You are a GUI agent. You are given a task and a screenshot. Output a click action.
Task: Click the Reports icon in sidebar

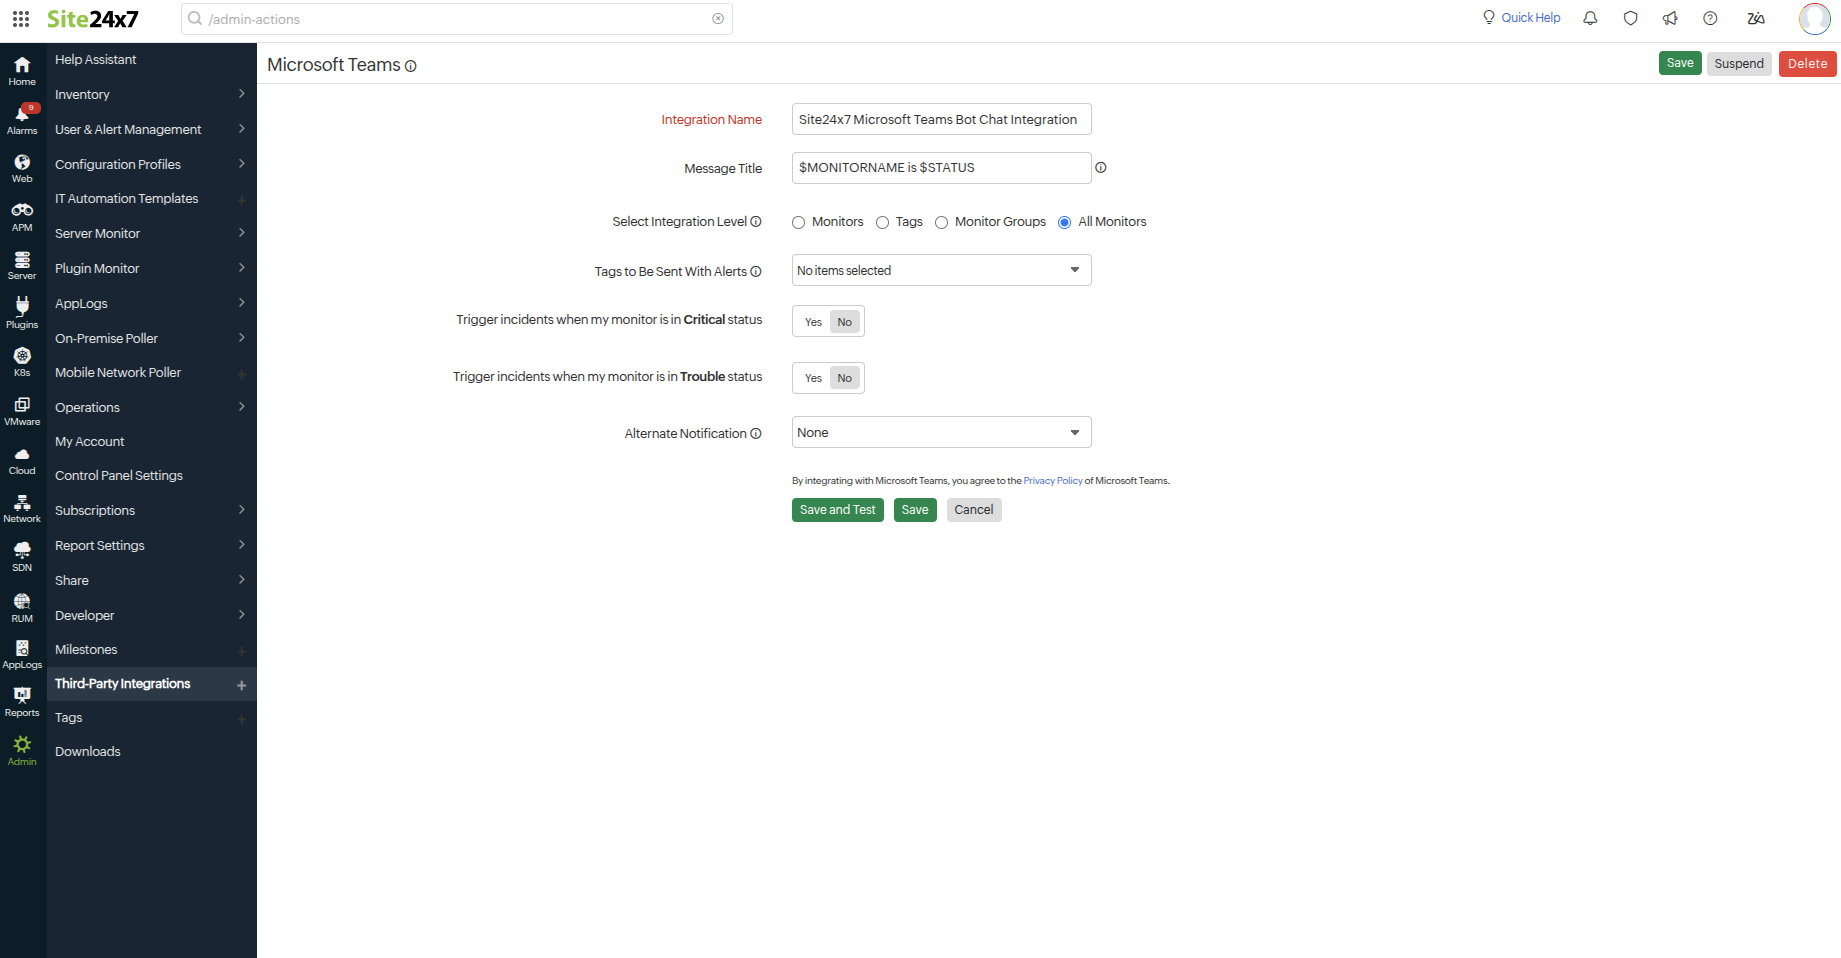click(x=22, y=700)
